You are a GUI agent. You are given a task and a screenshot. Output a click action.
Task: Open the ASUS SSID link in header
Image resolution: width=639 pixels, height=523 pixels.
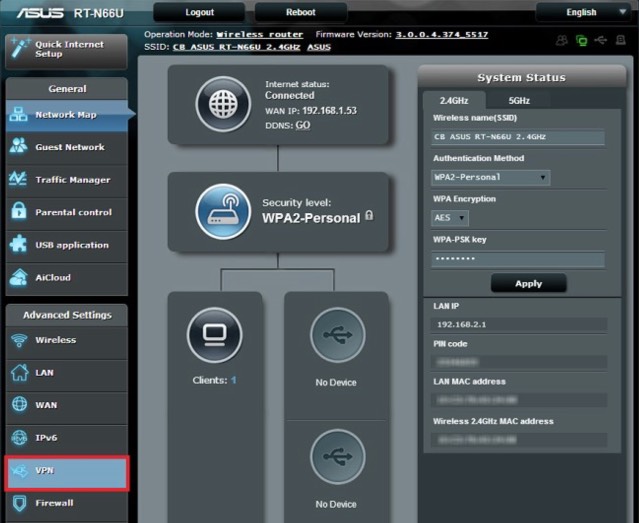click(319, 47)
